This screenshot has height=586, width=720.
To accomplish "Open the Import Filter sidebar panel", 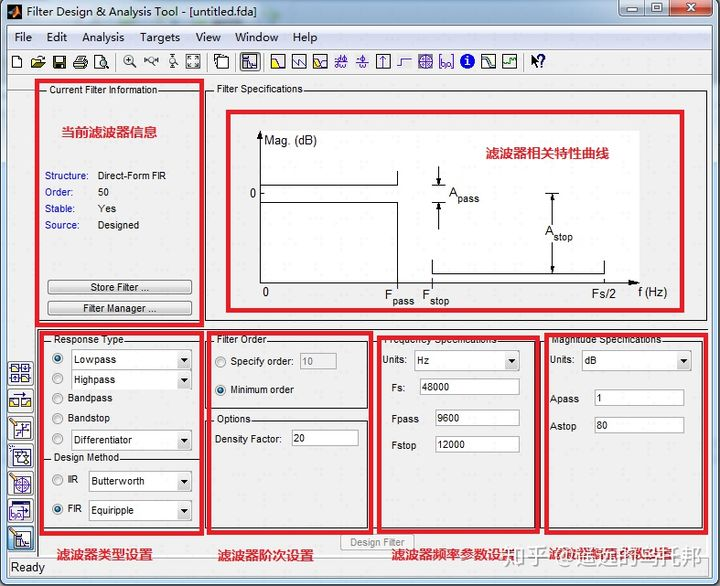I will coord(20,511).
